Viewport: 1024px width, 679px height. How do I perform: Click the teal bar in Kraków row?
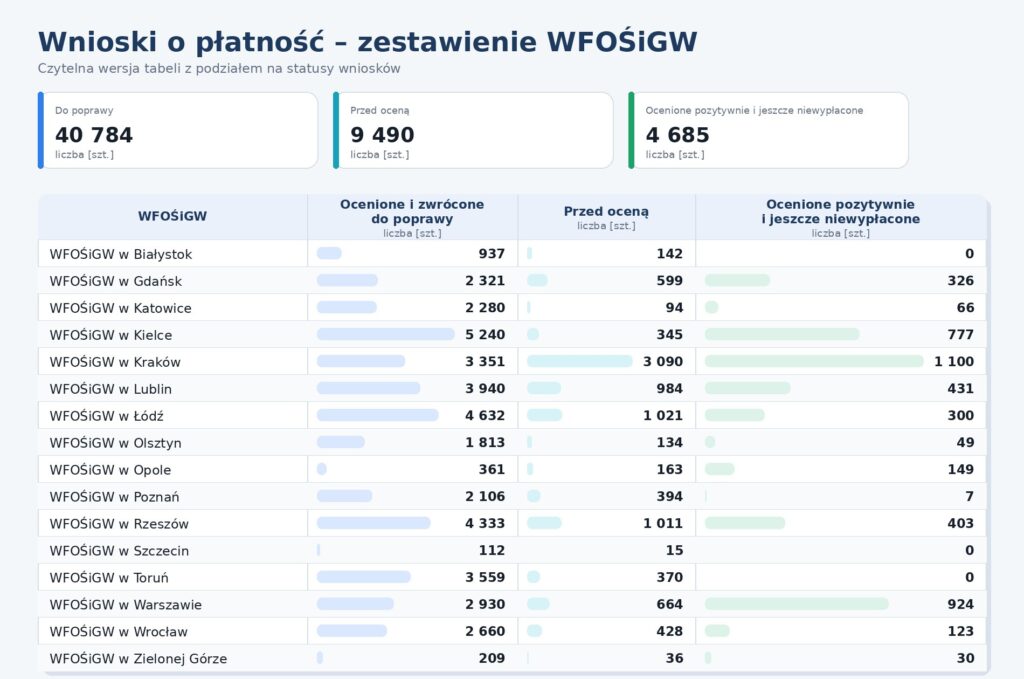click(x=579, y=361)
